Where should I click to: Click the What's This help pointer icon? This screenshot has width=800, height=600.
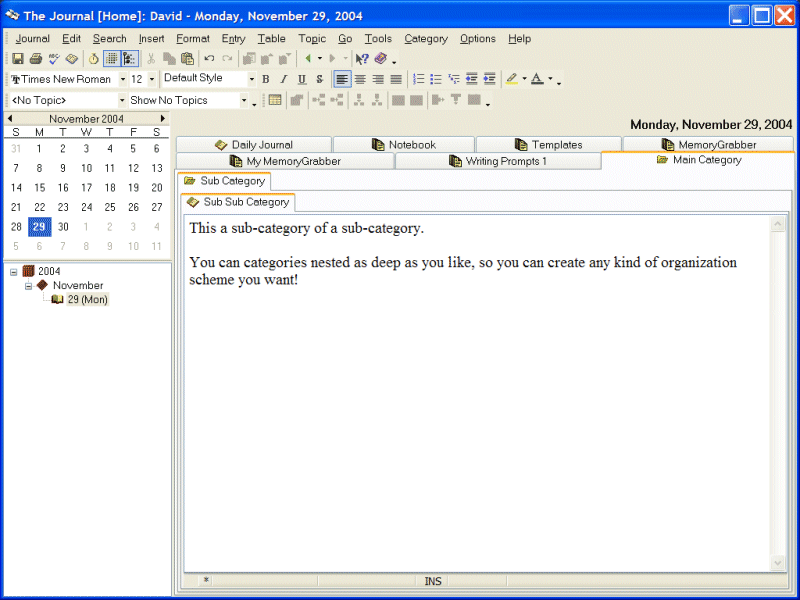coord(362,59)
